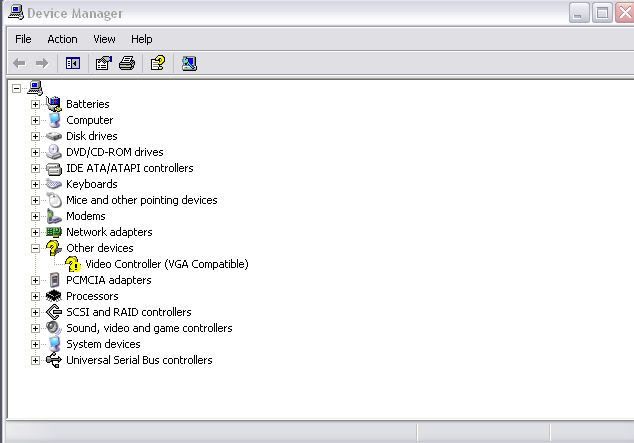Select the PCMCIA adapters label
The image size is (634, 443).
(109, 280)
